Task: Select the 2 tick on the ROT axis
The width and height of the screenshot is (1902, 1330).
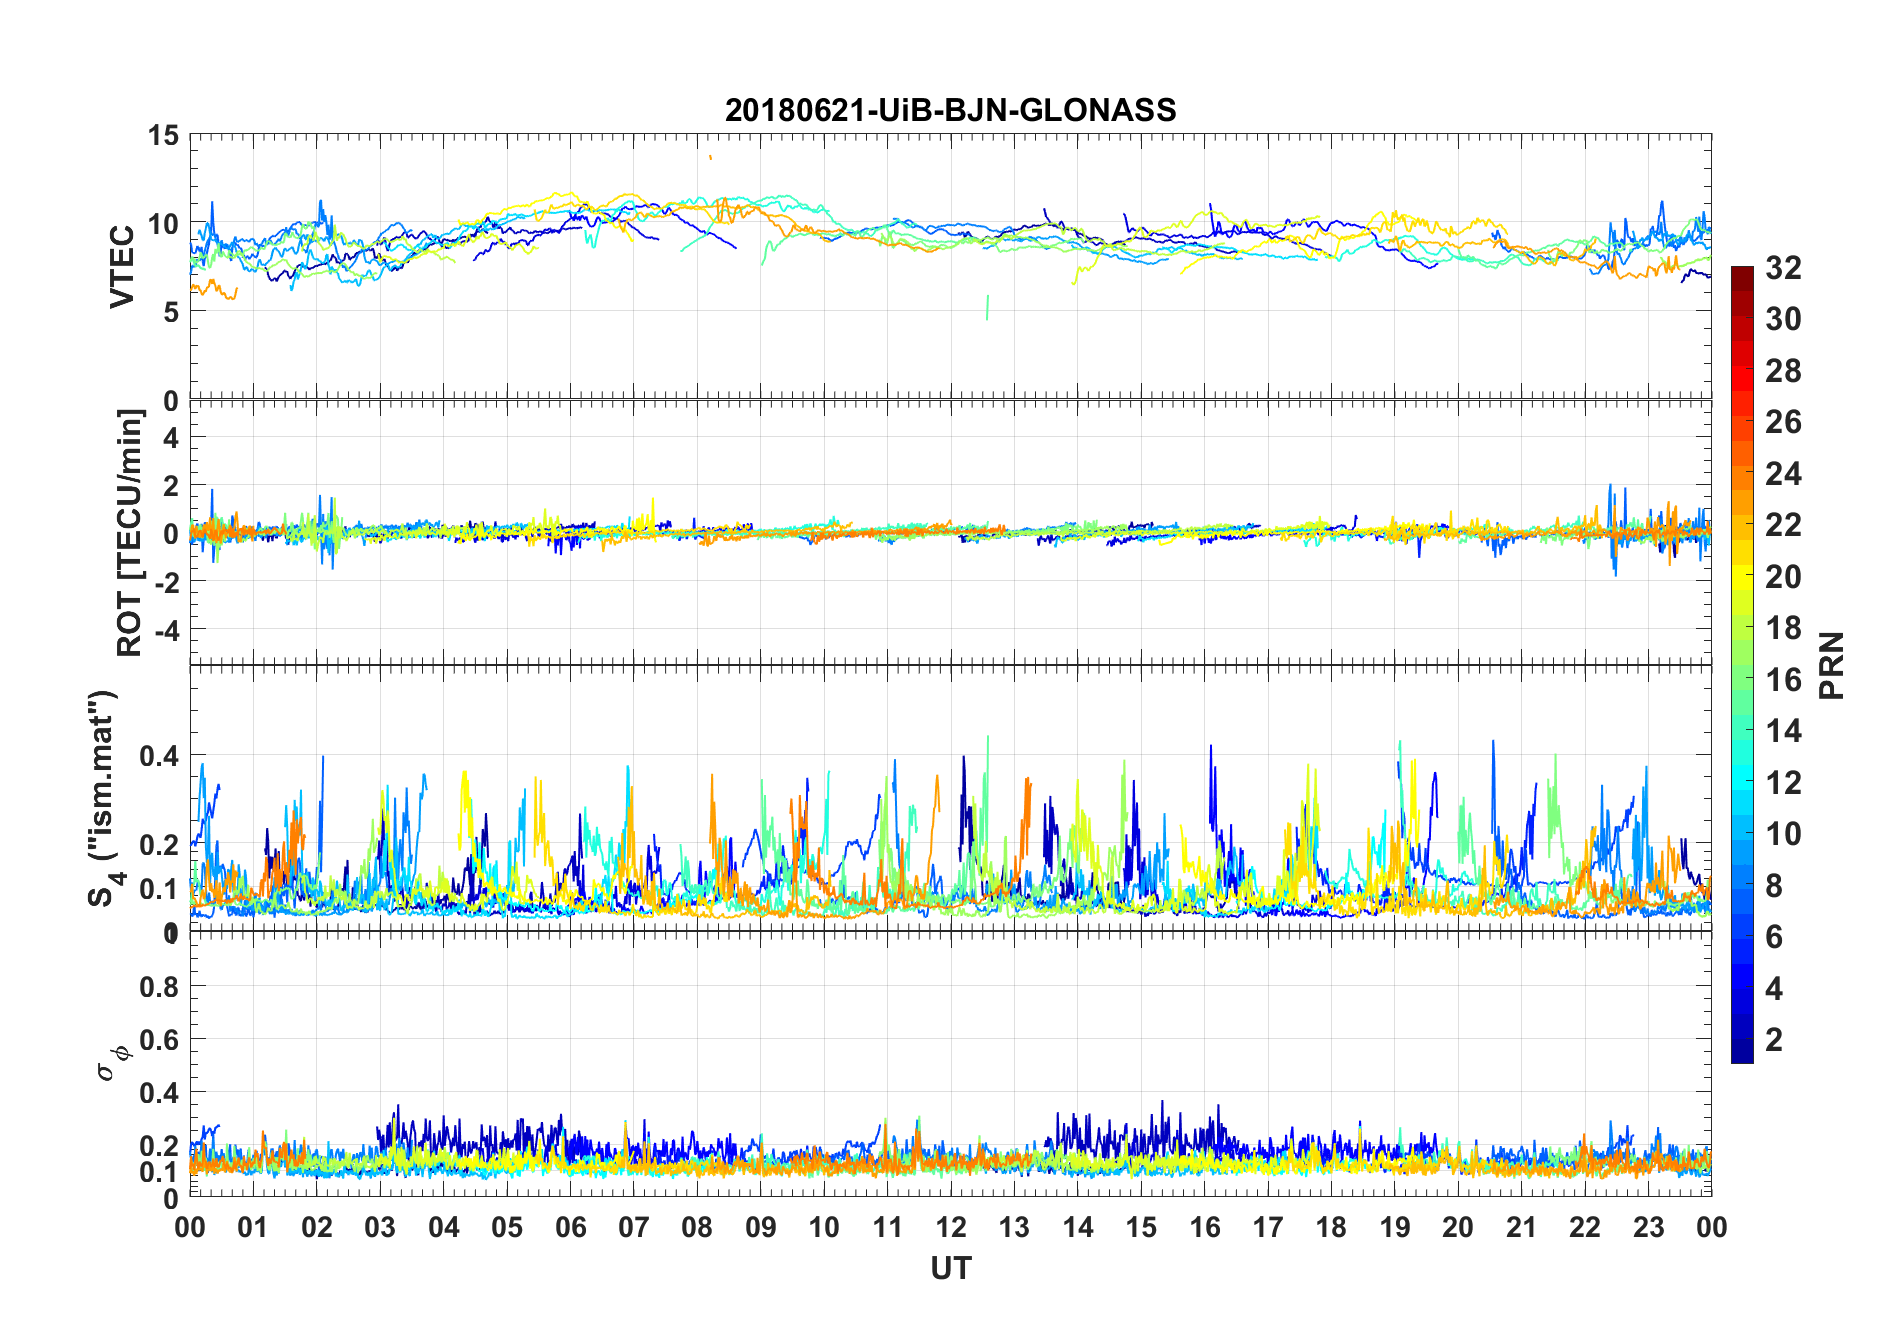Action: (171, 486)
